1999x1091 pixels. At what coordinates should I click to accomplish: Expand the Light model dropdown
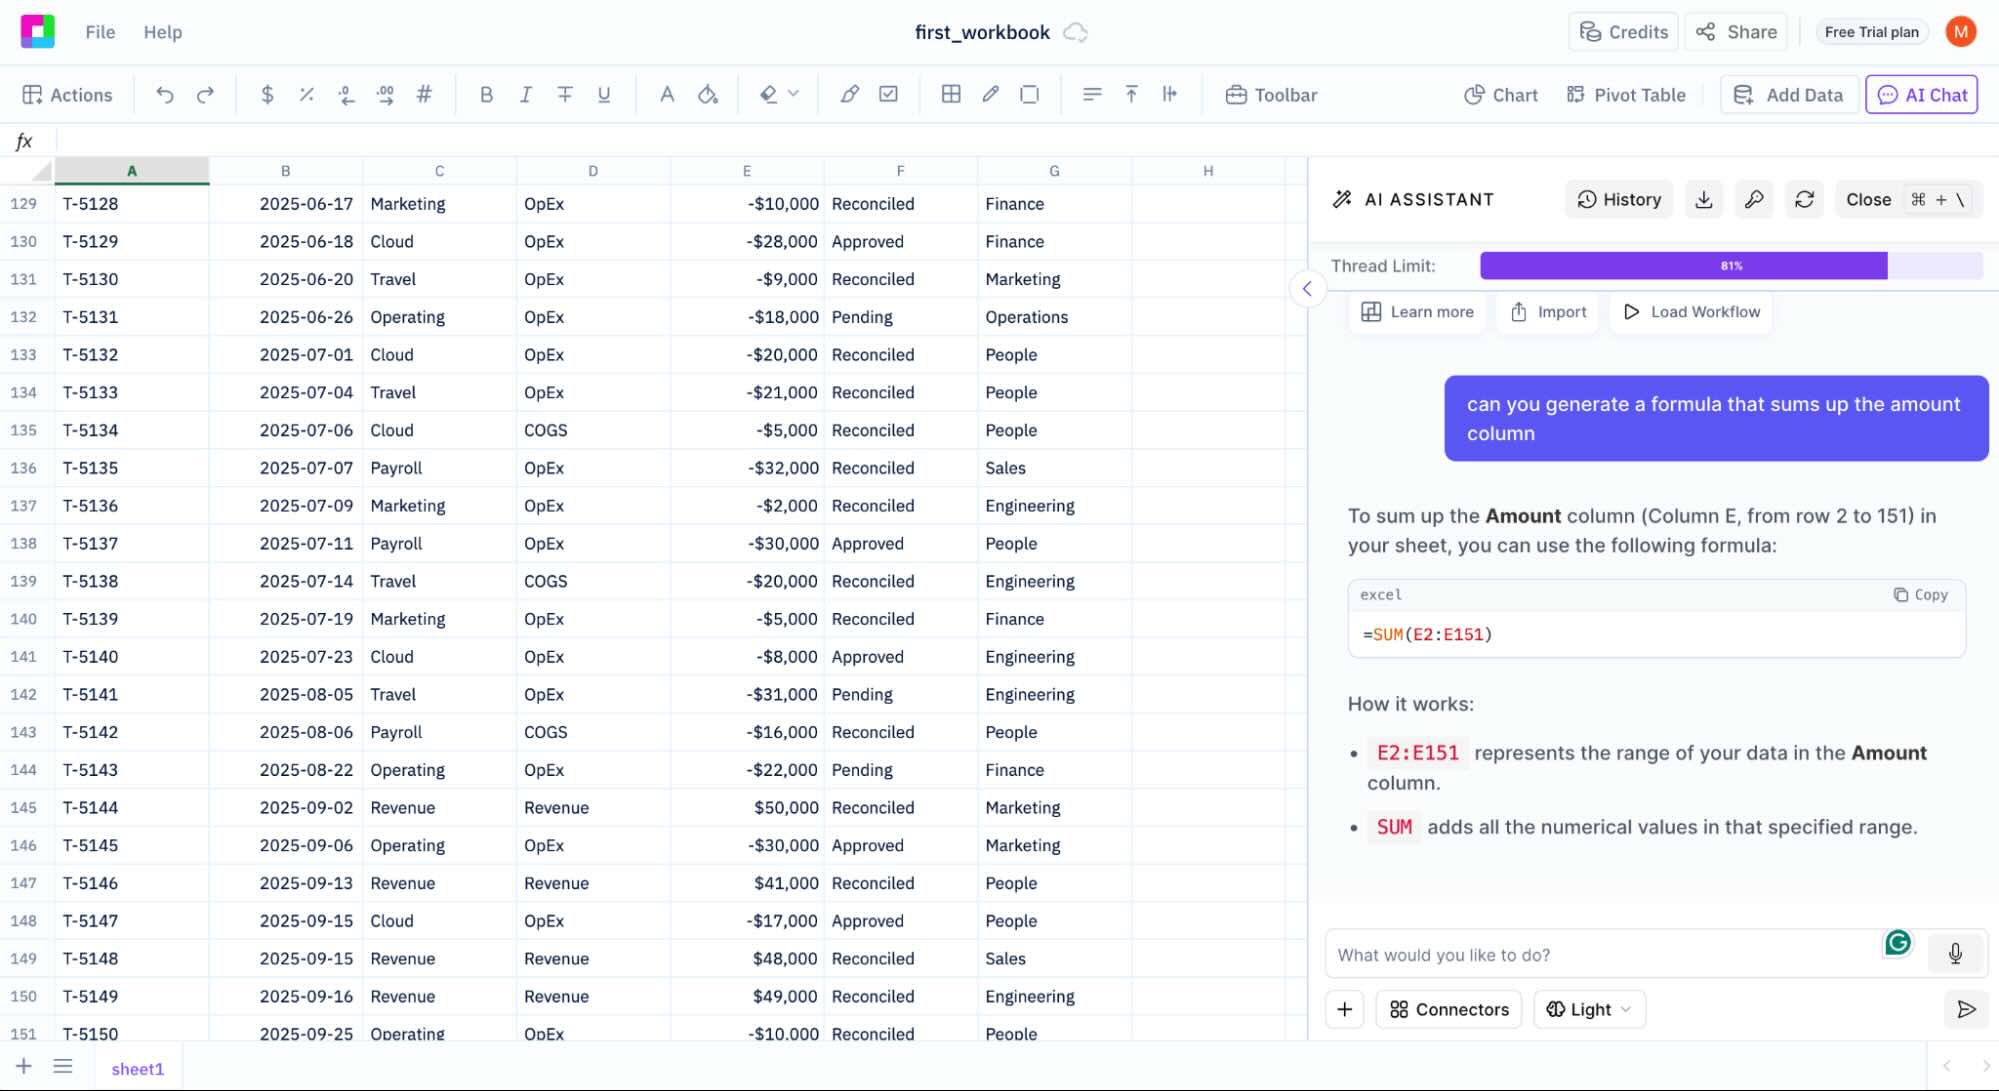pyautogui.click(x=1589, y=1009)
